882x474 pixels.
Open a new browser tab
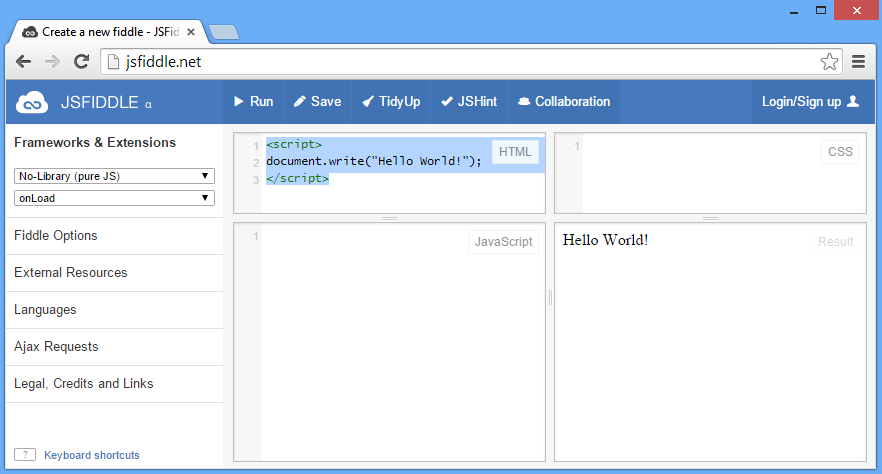[224, 32]
